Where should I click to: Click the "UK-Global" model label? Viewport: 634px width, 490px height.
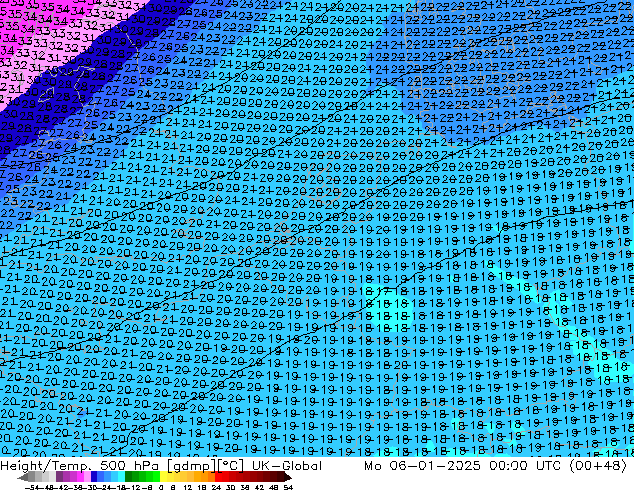coord(287,466)
